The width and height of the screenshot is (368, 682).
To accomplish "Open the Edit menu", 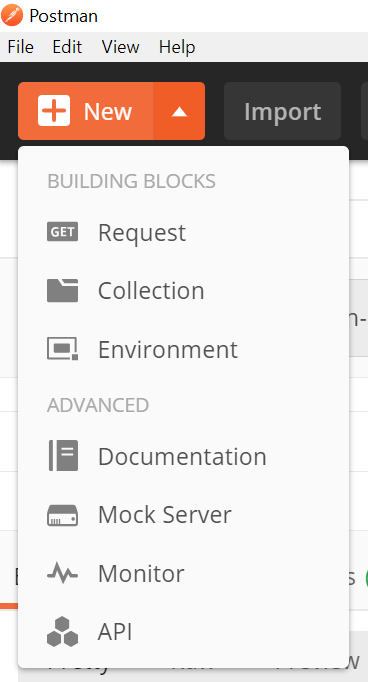I will [67, 47].
